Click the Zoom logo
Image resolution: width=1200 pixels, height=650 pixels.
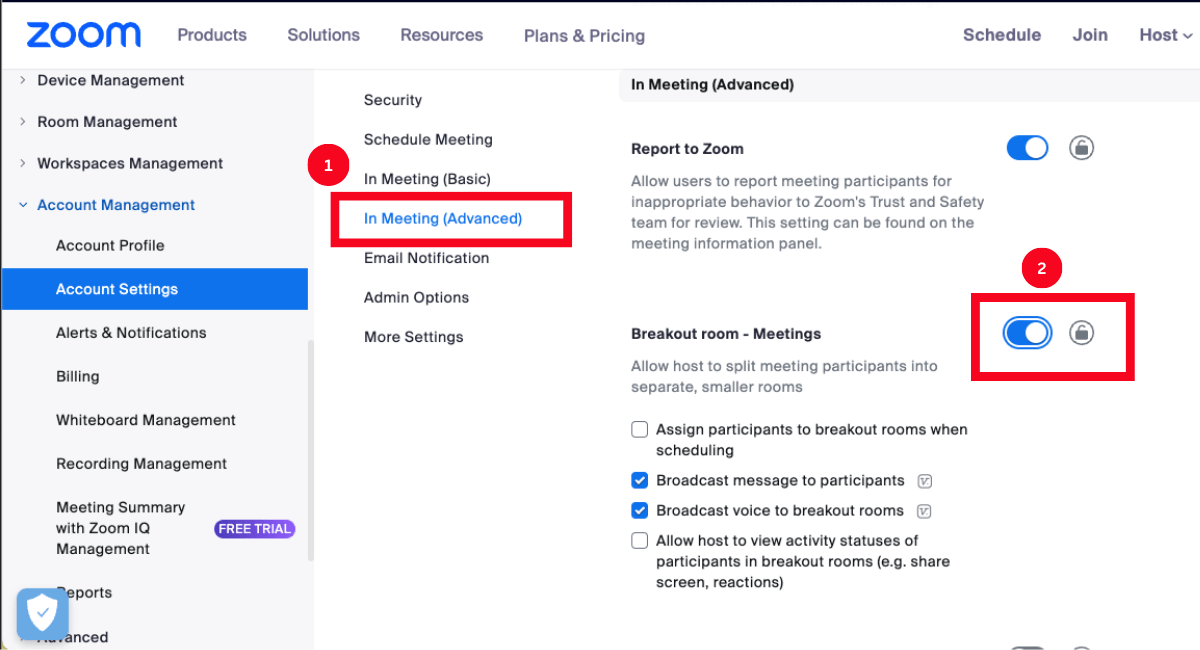point(83,35)
